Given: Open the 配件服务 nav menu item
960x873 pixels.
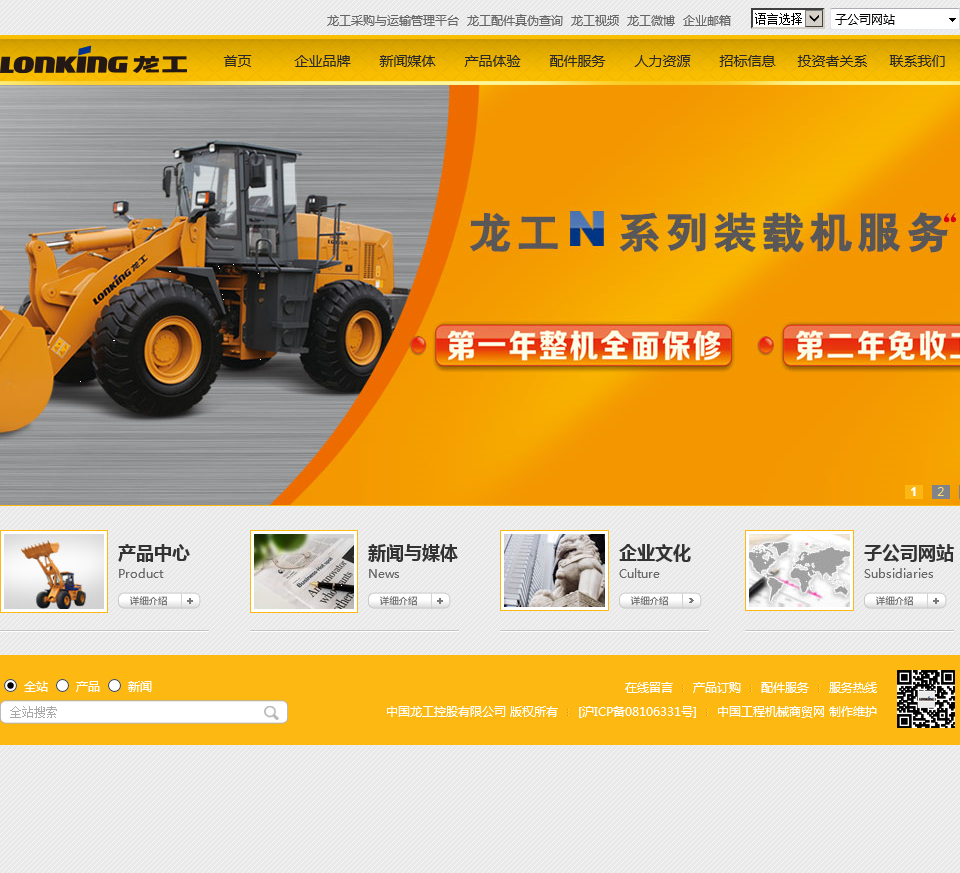Looking at the screenshot, I should pyautogui.click(x=577, y=61).
